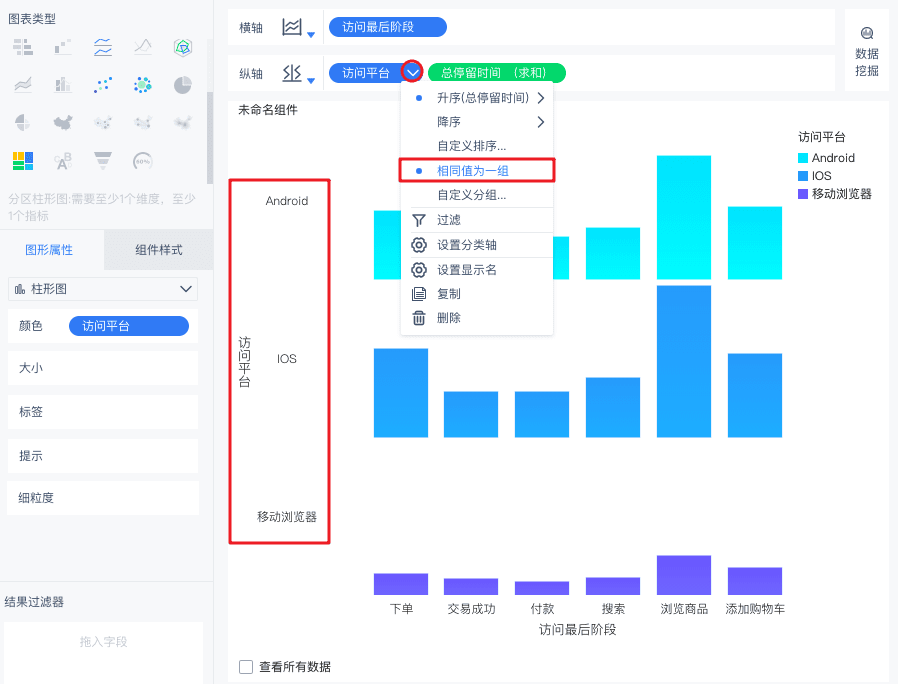Click the 访问平台 pill in 颜色 row
898x684 pixels.
pos(129,326)
